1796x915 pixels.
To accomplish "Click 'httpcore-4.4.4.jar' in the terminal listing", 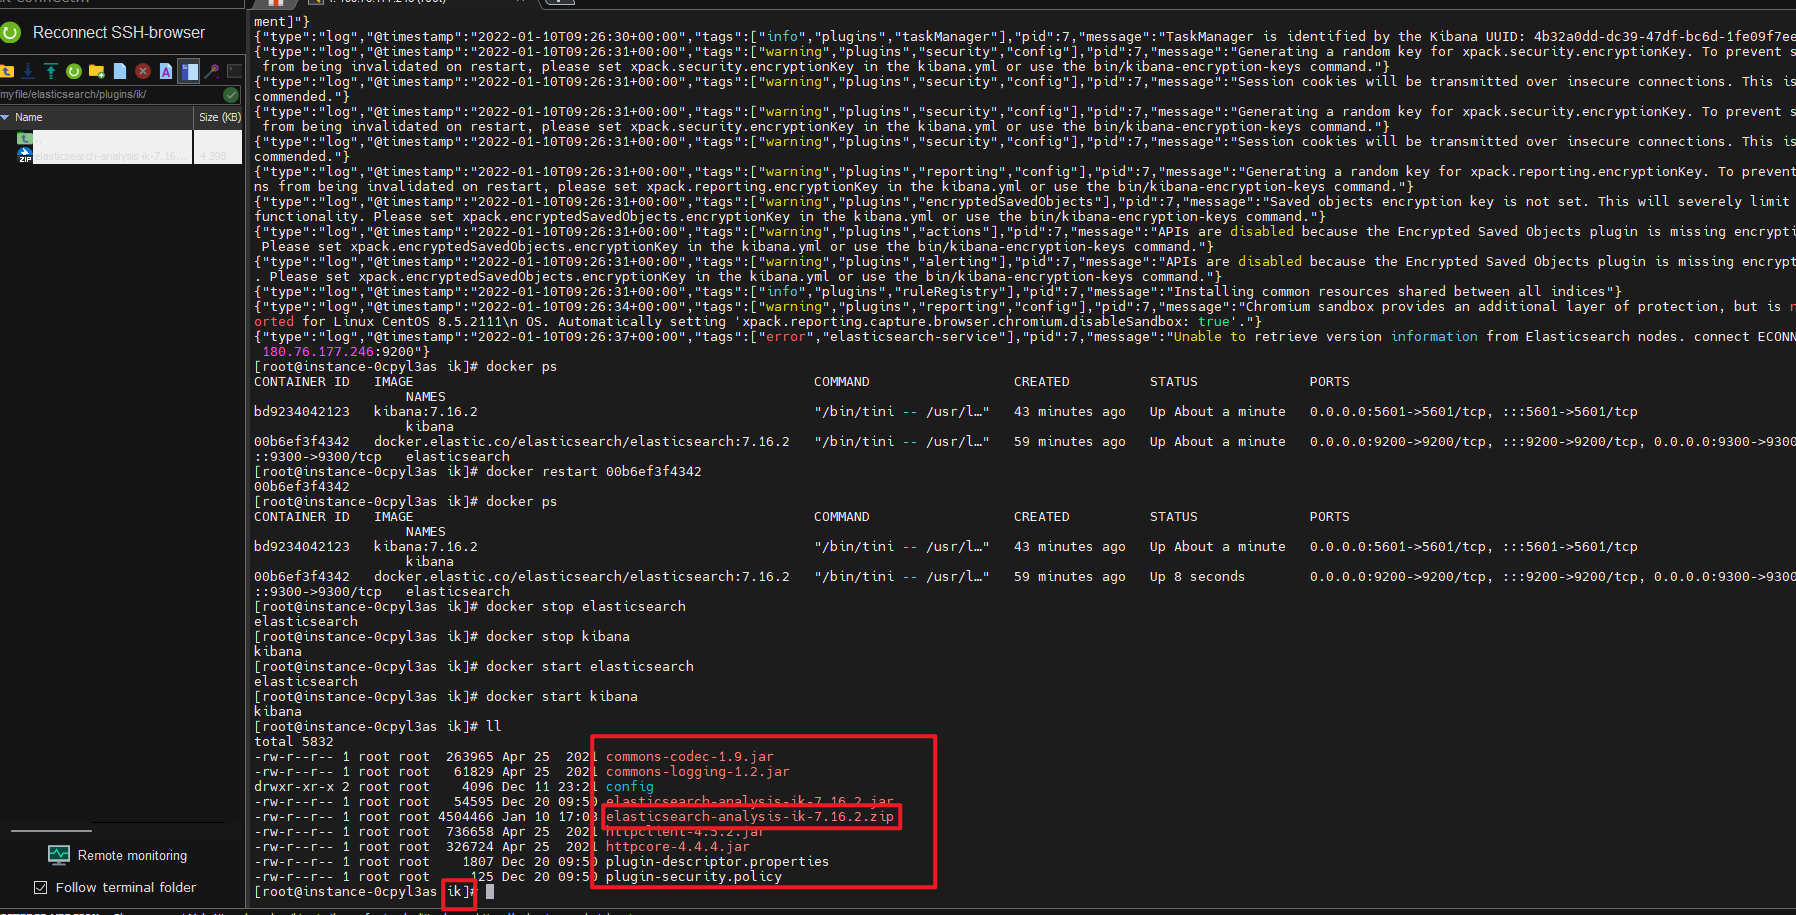I will tap(677, 847).
